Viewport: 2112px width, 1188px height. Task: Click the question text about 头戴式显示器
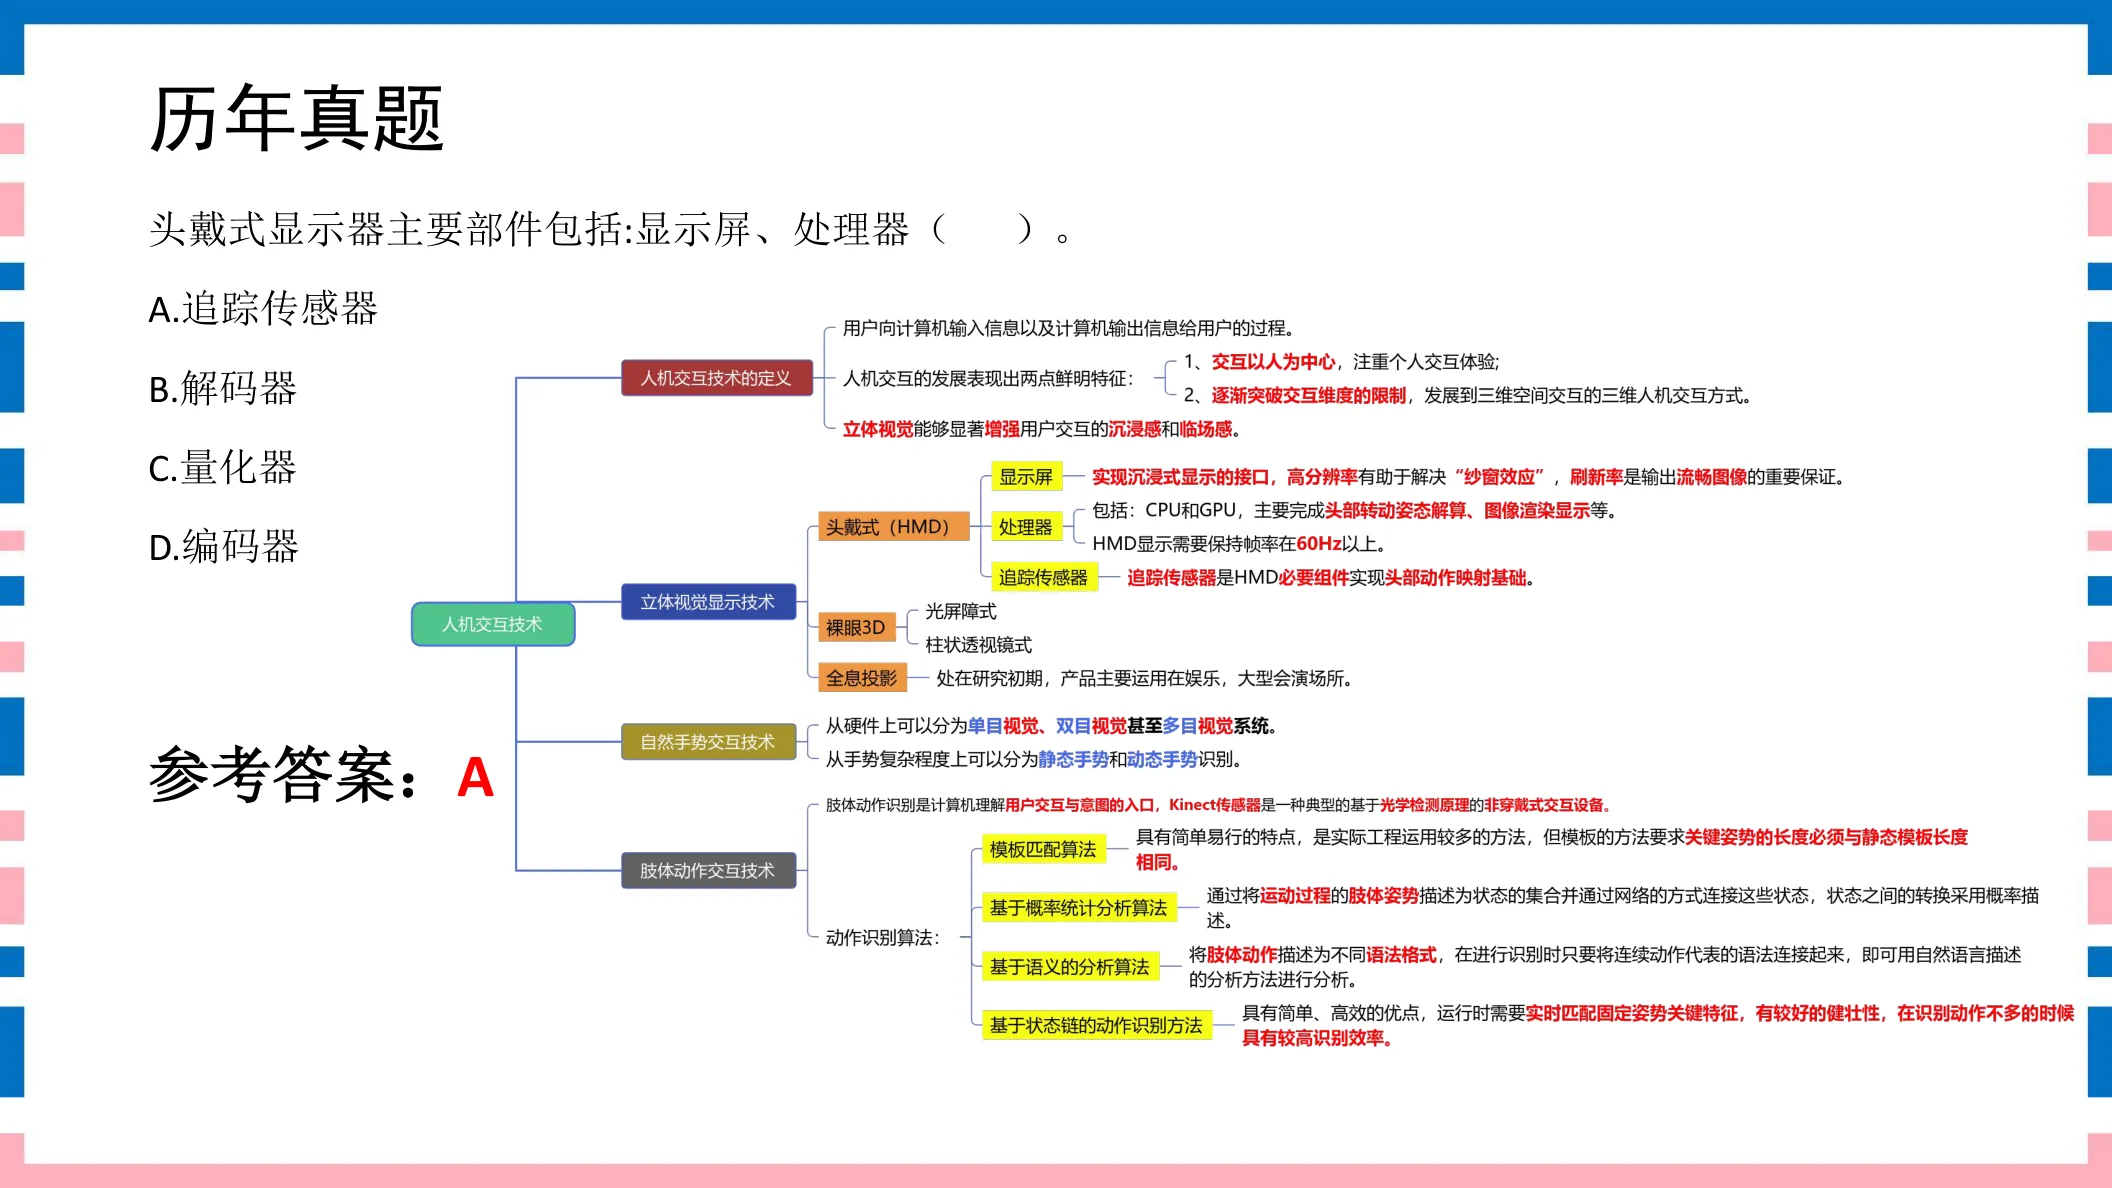tap(610, 229)
